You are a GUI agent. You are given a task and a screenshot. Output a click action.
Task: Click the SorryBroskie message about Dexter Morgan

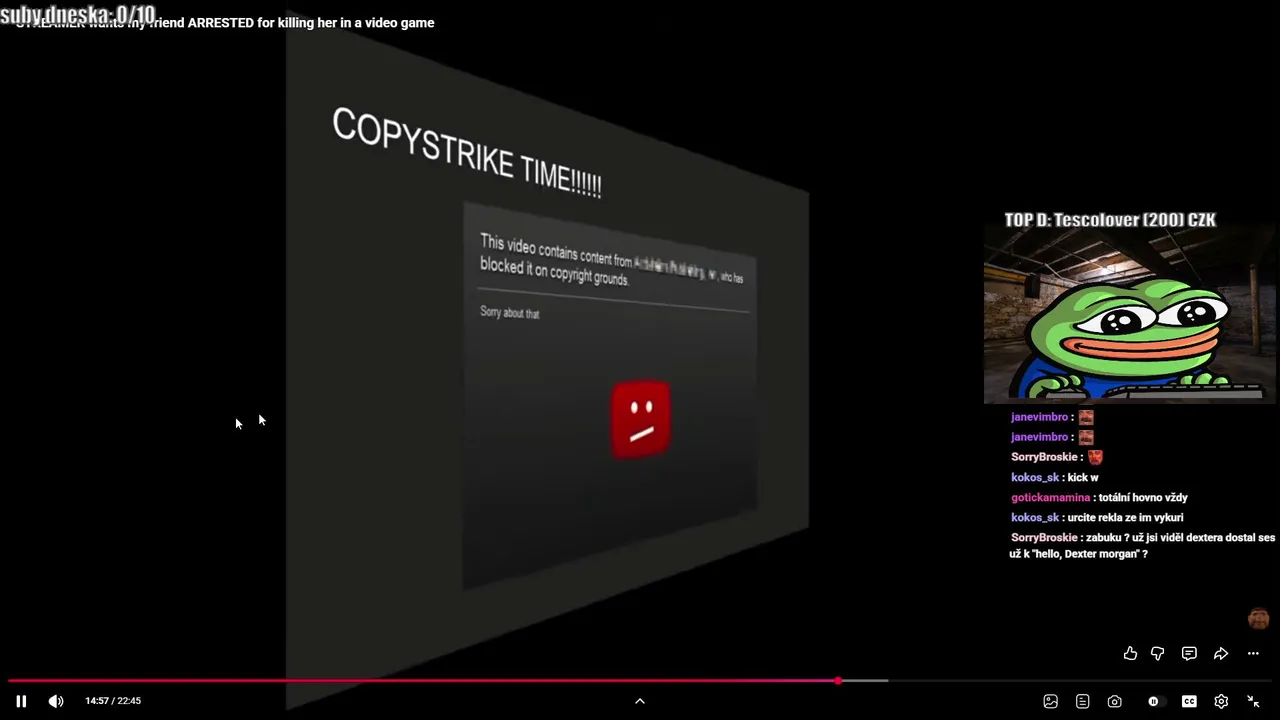click(x=1143, y=545)
